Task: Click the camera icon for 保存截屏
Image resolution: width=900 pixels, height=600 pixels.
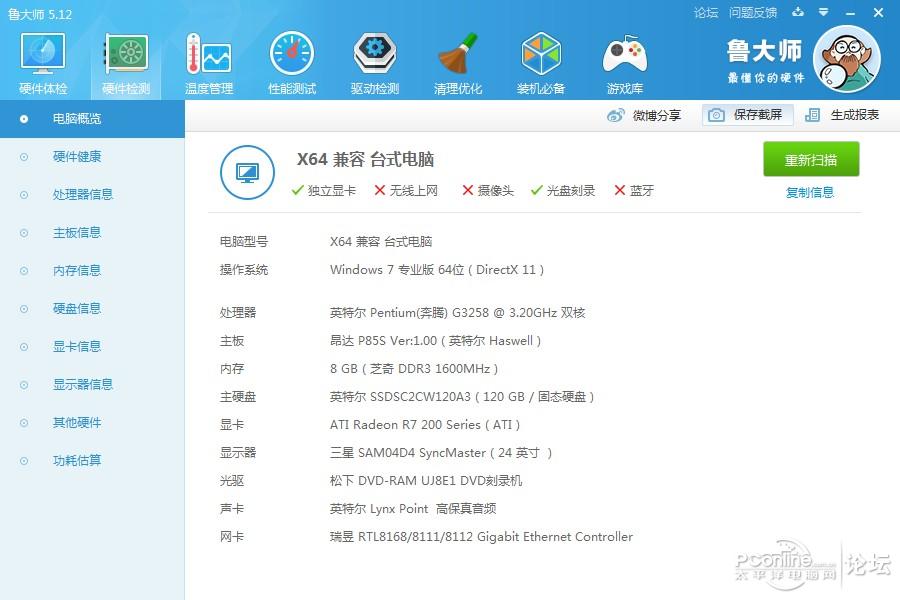Action: [716, 115]
